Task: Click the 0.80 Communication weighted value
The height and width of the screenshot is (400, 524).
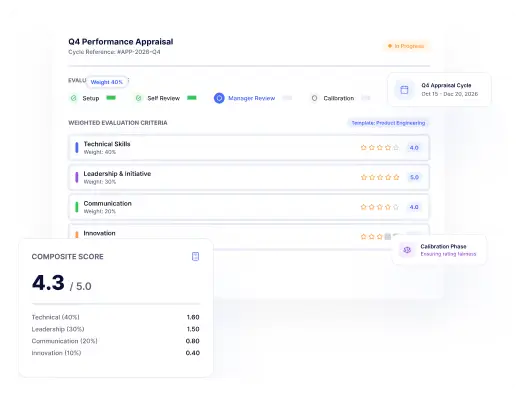Action: point(192,341)
